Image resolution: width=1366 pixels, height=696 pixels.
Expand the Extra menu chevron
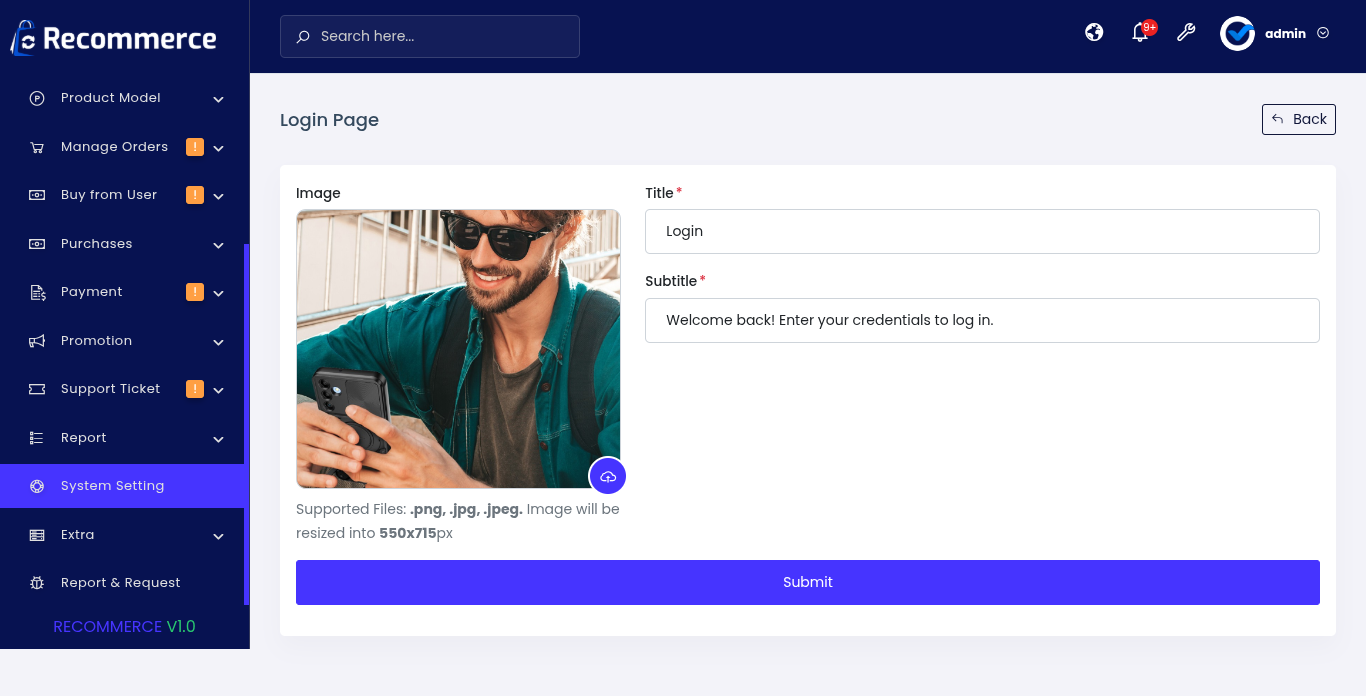[219, 536]
